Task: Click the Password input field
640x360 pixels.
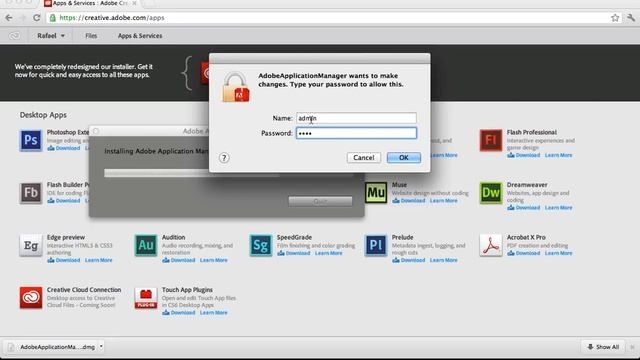Action: [356, 133]
